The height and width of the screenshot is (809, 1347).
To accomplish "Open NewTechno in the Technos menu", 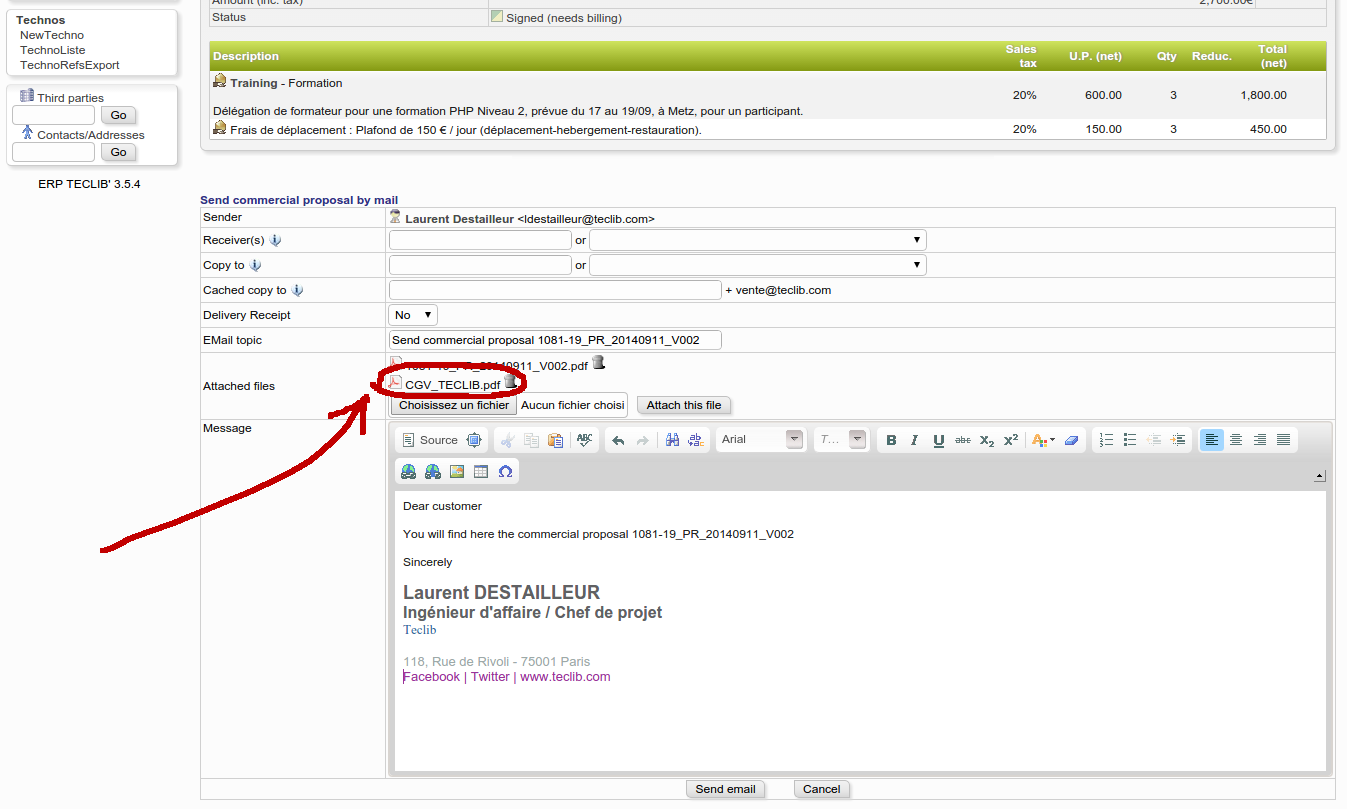I will coord(52,35).
